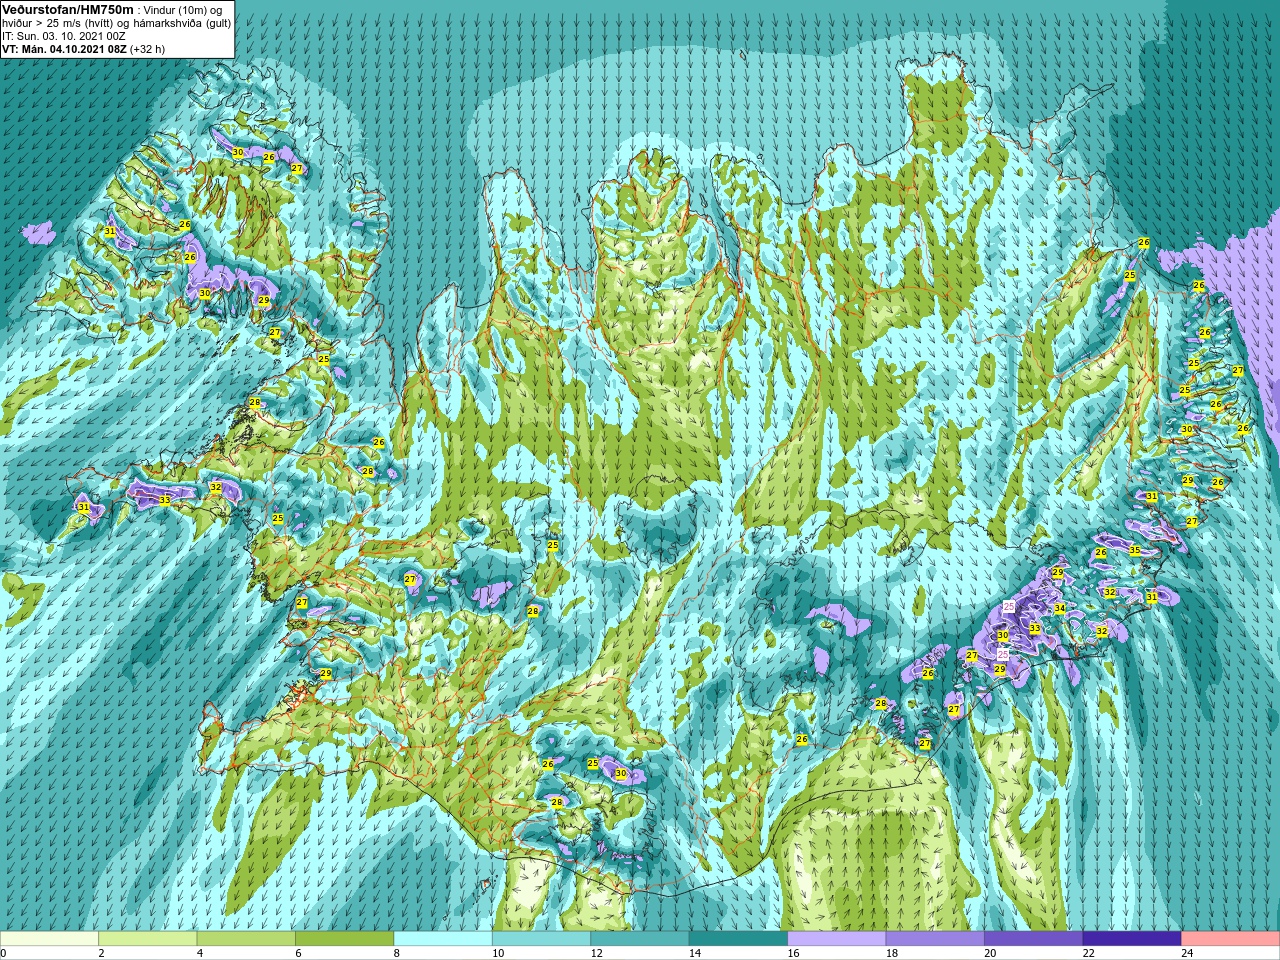This screenshot has width=1280, height=960.
Task: Select legend scale tick label 16
Action: [793, 954]
